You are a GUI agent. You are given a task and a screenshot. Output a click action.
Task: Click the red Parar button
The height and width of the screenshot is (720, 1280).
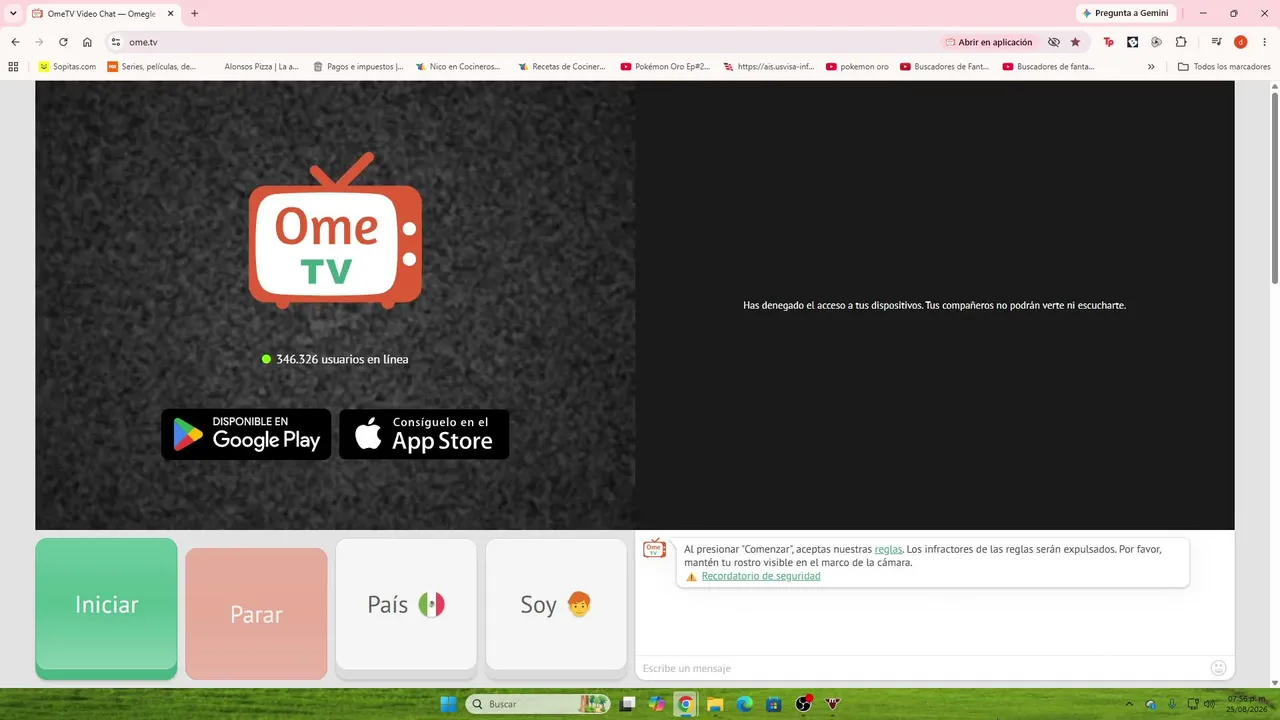256,614
